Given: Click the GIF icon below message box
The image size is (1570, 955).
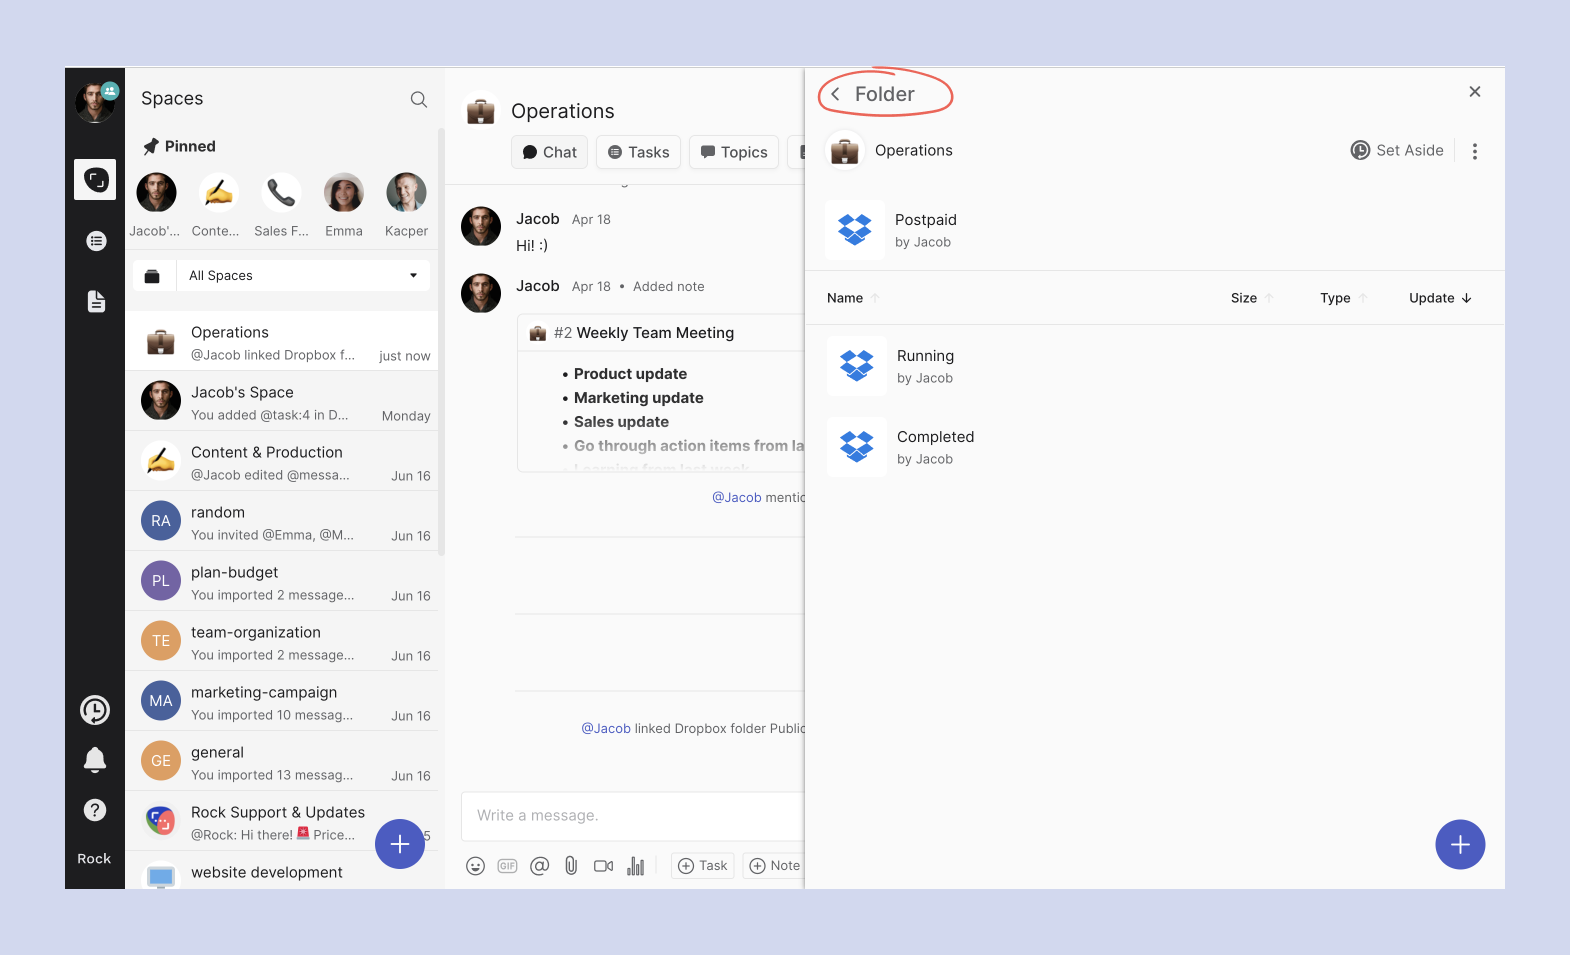Looking at the screenshot, I should tap(507, 866).
